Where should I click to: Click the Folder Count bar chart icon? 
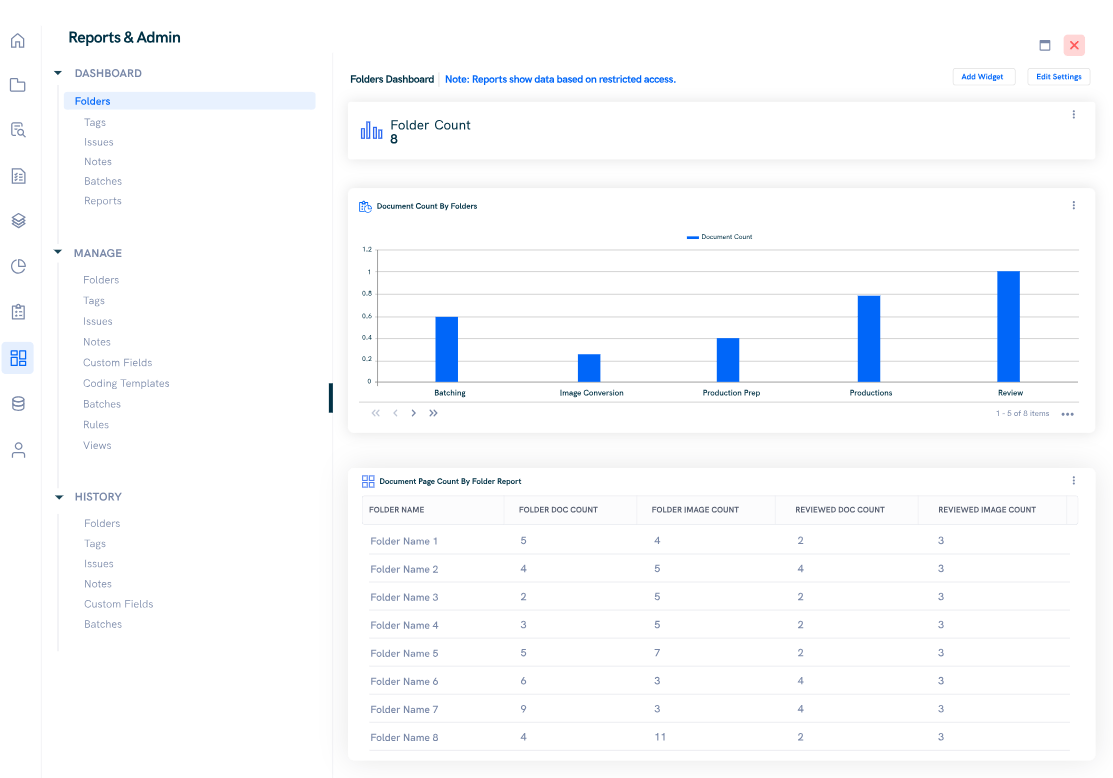(x=371, y=131)
